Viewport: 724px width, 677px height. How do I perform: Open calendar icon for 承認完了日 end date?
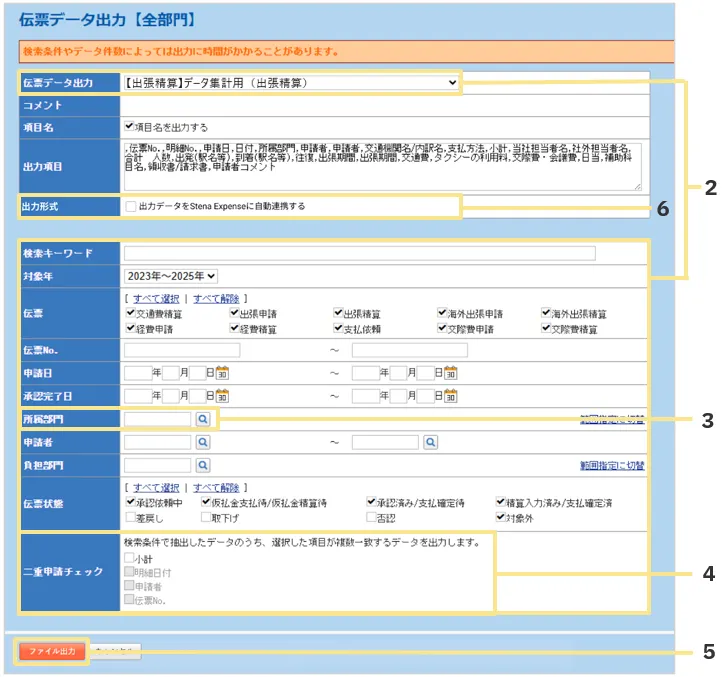tap(451, 397)
